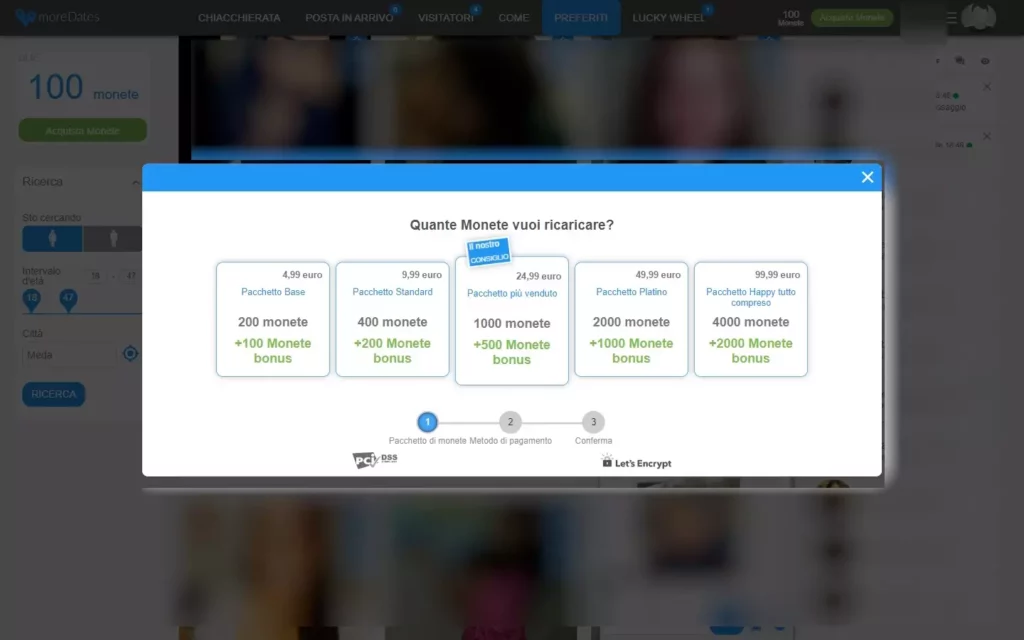Image resolution: width=1024 pixels, height=640 pixels.
Task: Open the Preferiti tab
Action: click(x=581, y=18)
